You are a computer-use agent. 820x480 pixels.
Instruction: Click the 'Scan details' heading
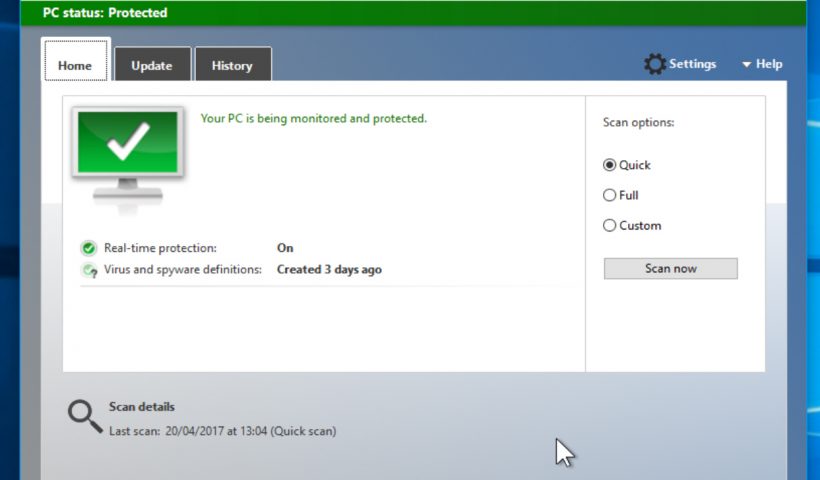142,407
